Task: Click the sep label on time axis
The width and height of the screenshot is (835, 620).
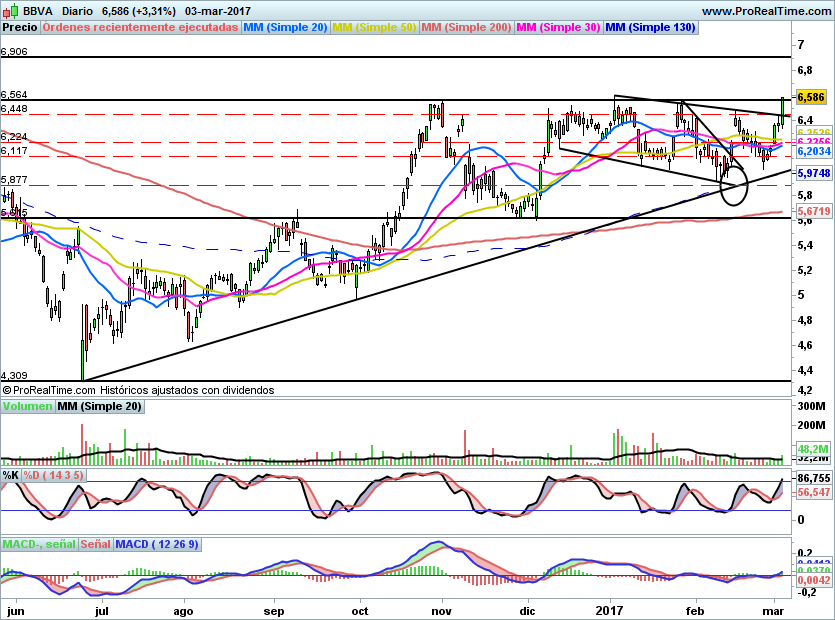Action: (274, 611)
